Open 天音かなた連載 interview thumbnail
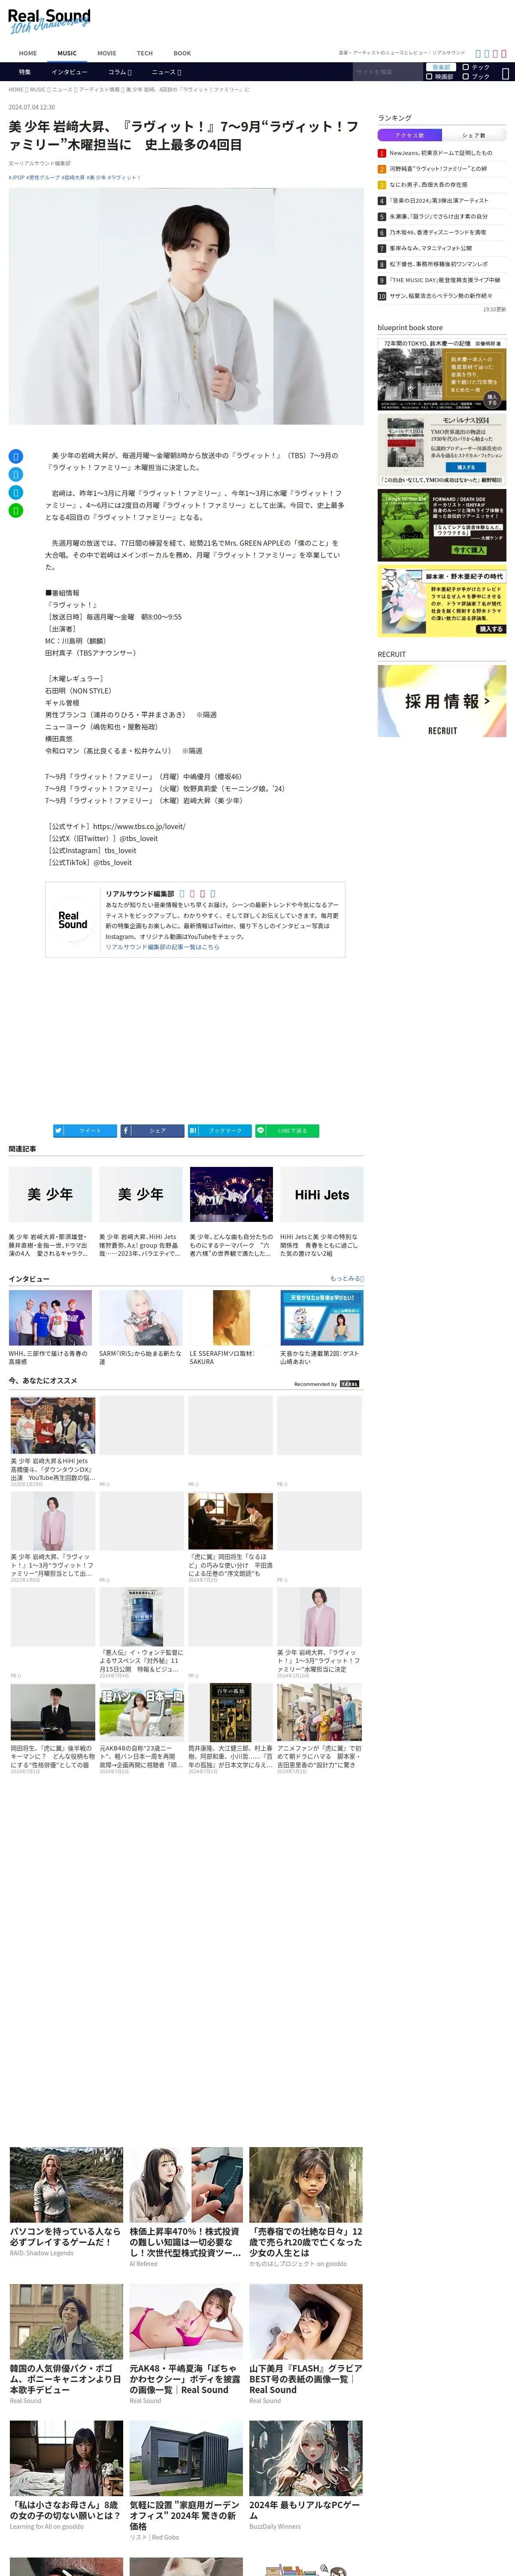515x2576 pixels. [x=321, y=1317]
